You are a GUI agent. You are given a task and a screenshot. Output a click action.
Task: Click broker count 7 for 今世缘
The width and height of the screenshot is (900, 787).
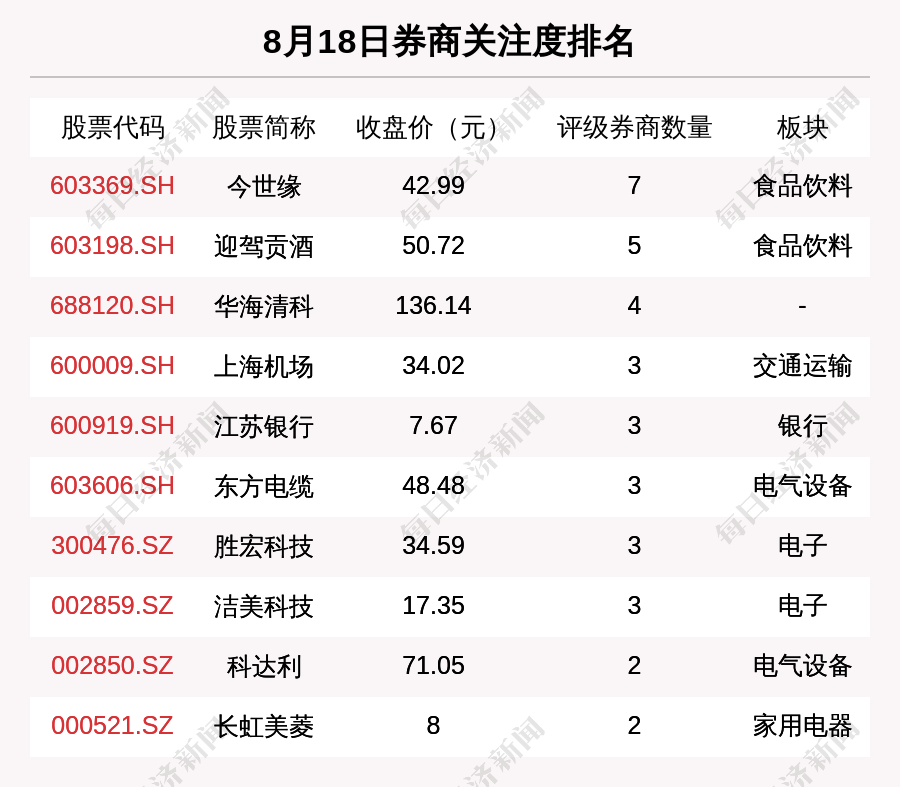[x=634, y=186]
